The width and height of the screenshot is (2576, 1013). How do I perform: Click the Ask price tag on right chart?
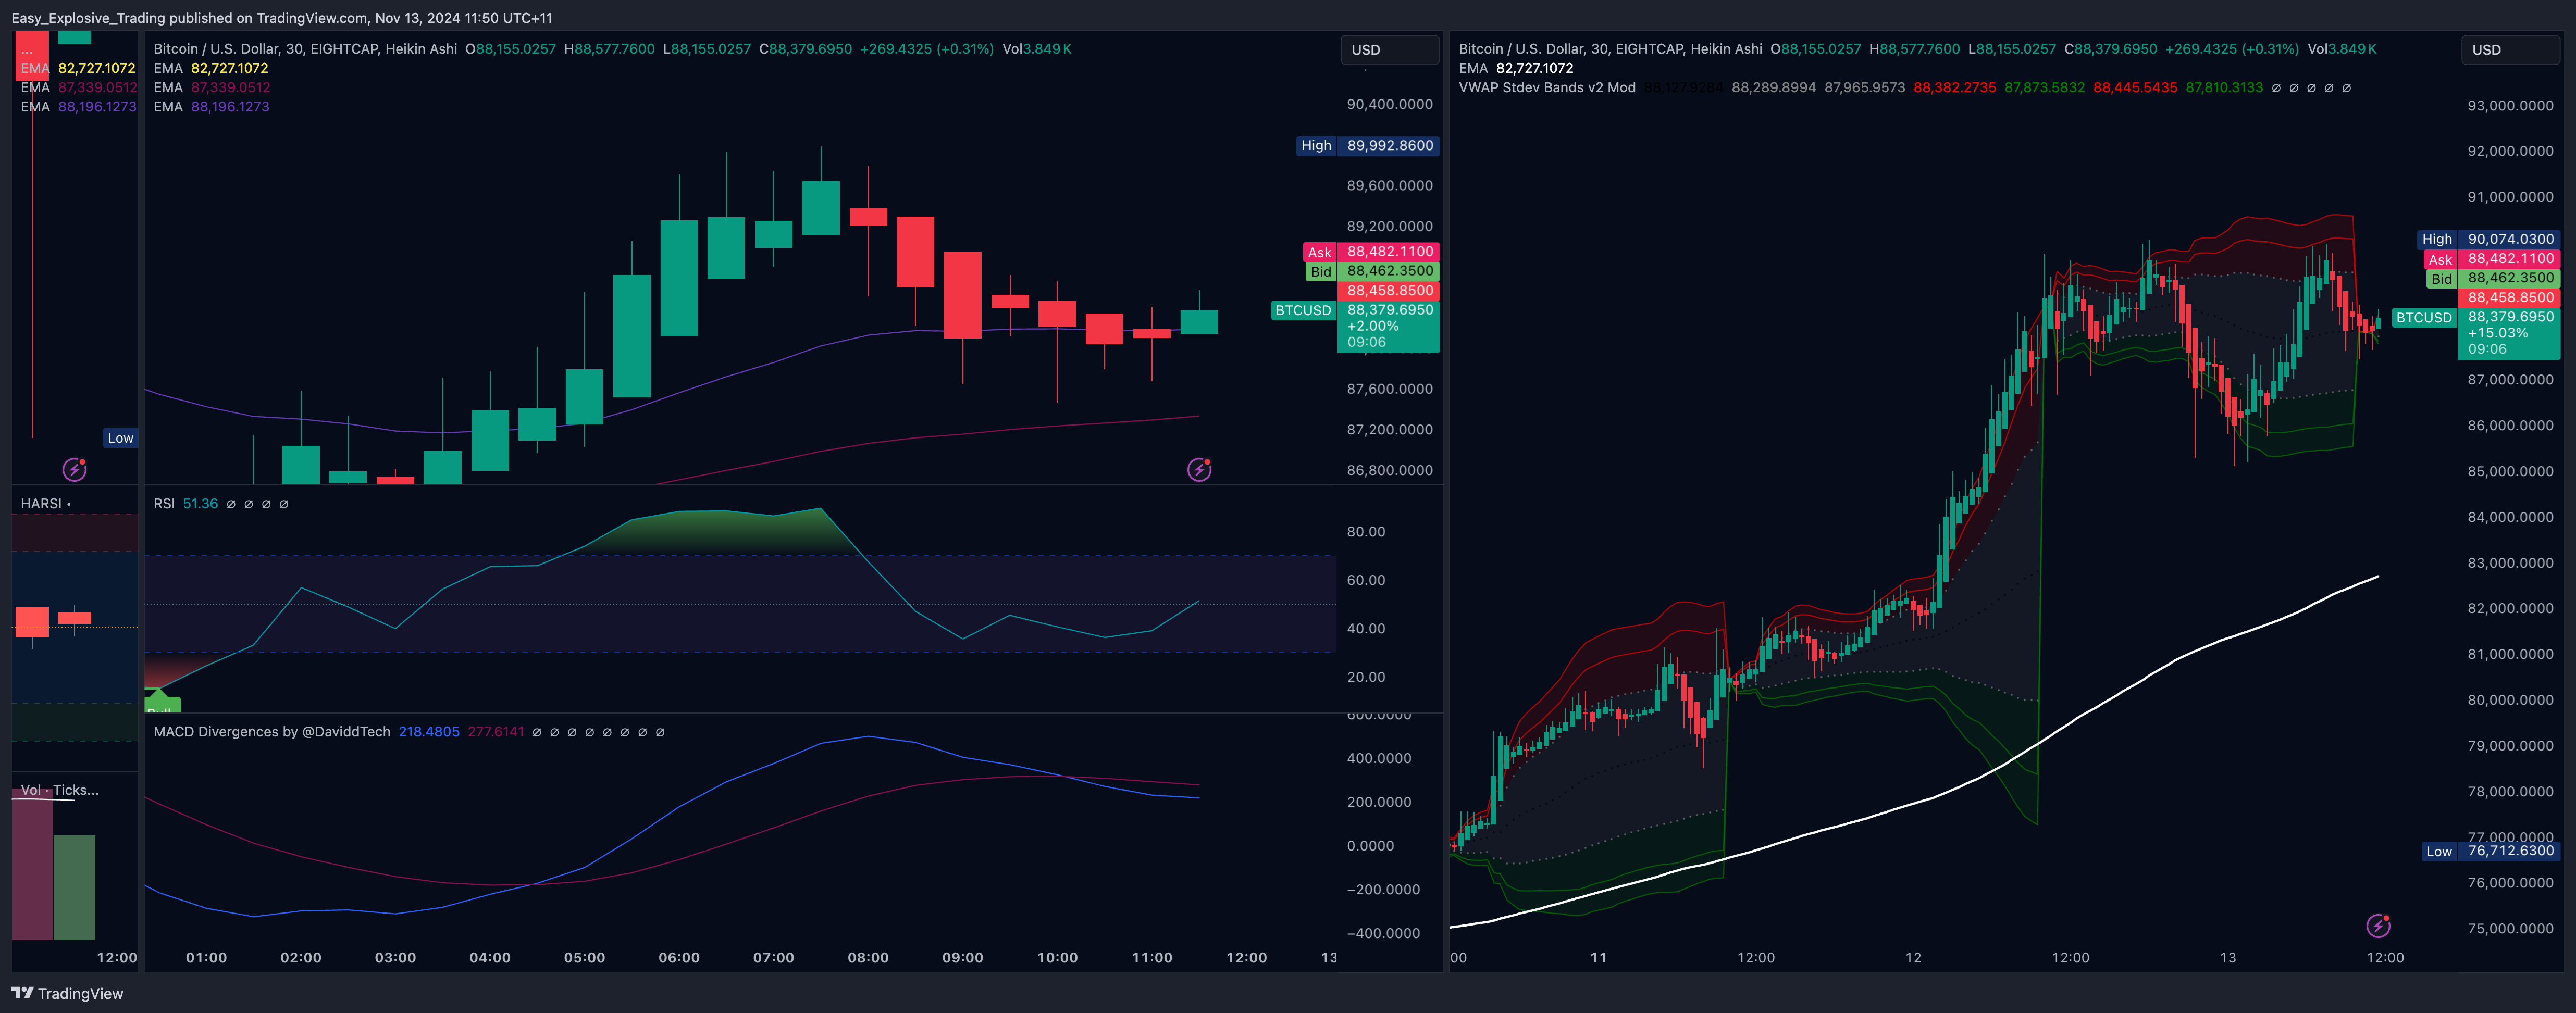(2492, 259)
